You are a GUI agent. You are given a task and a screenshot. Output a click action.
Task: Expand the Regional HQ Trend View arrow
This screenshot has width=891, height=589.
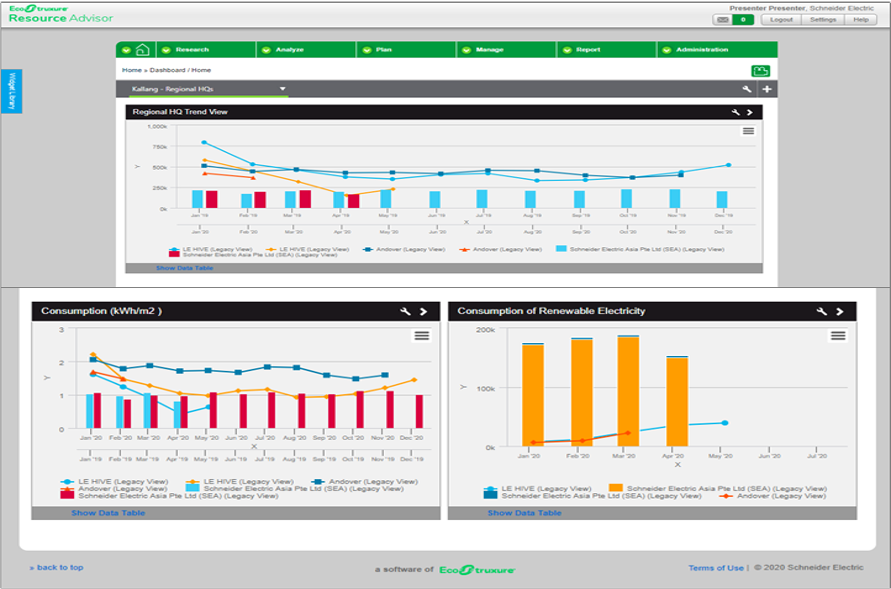point(750,112)
